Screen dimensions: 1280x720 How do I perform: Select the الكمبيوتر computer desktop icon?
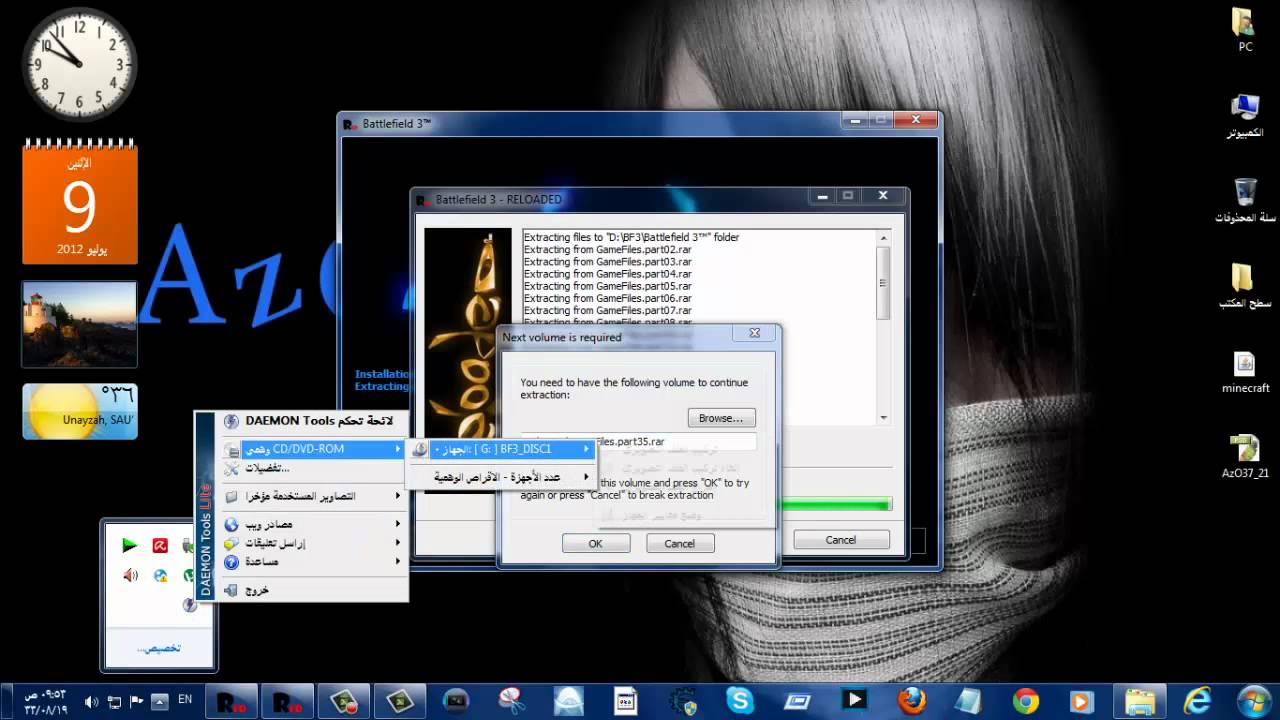pos(1245,116)
